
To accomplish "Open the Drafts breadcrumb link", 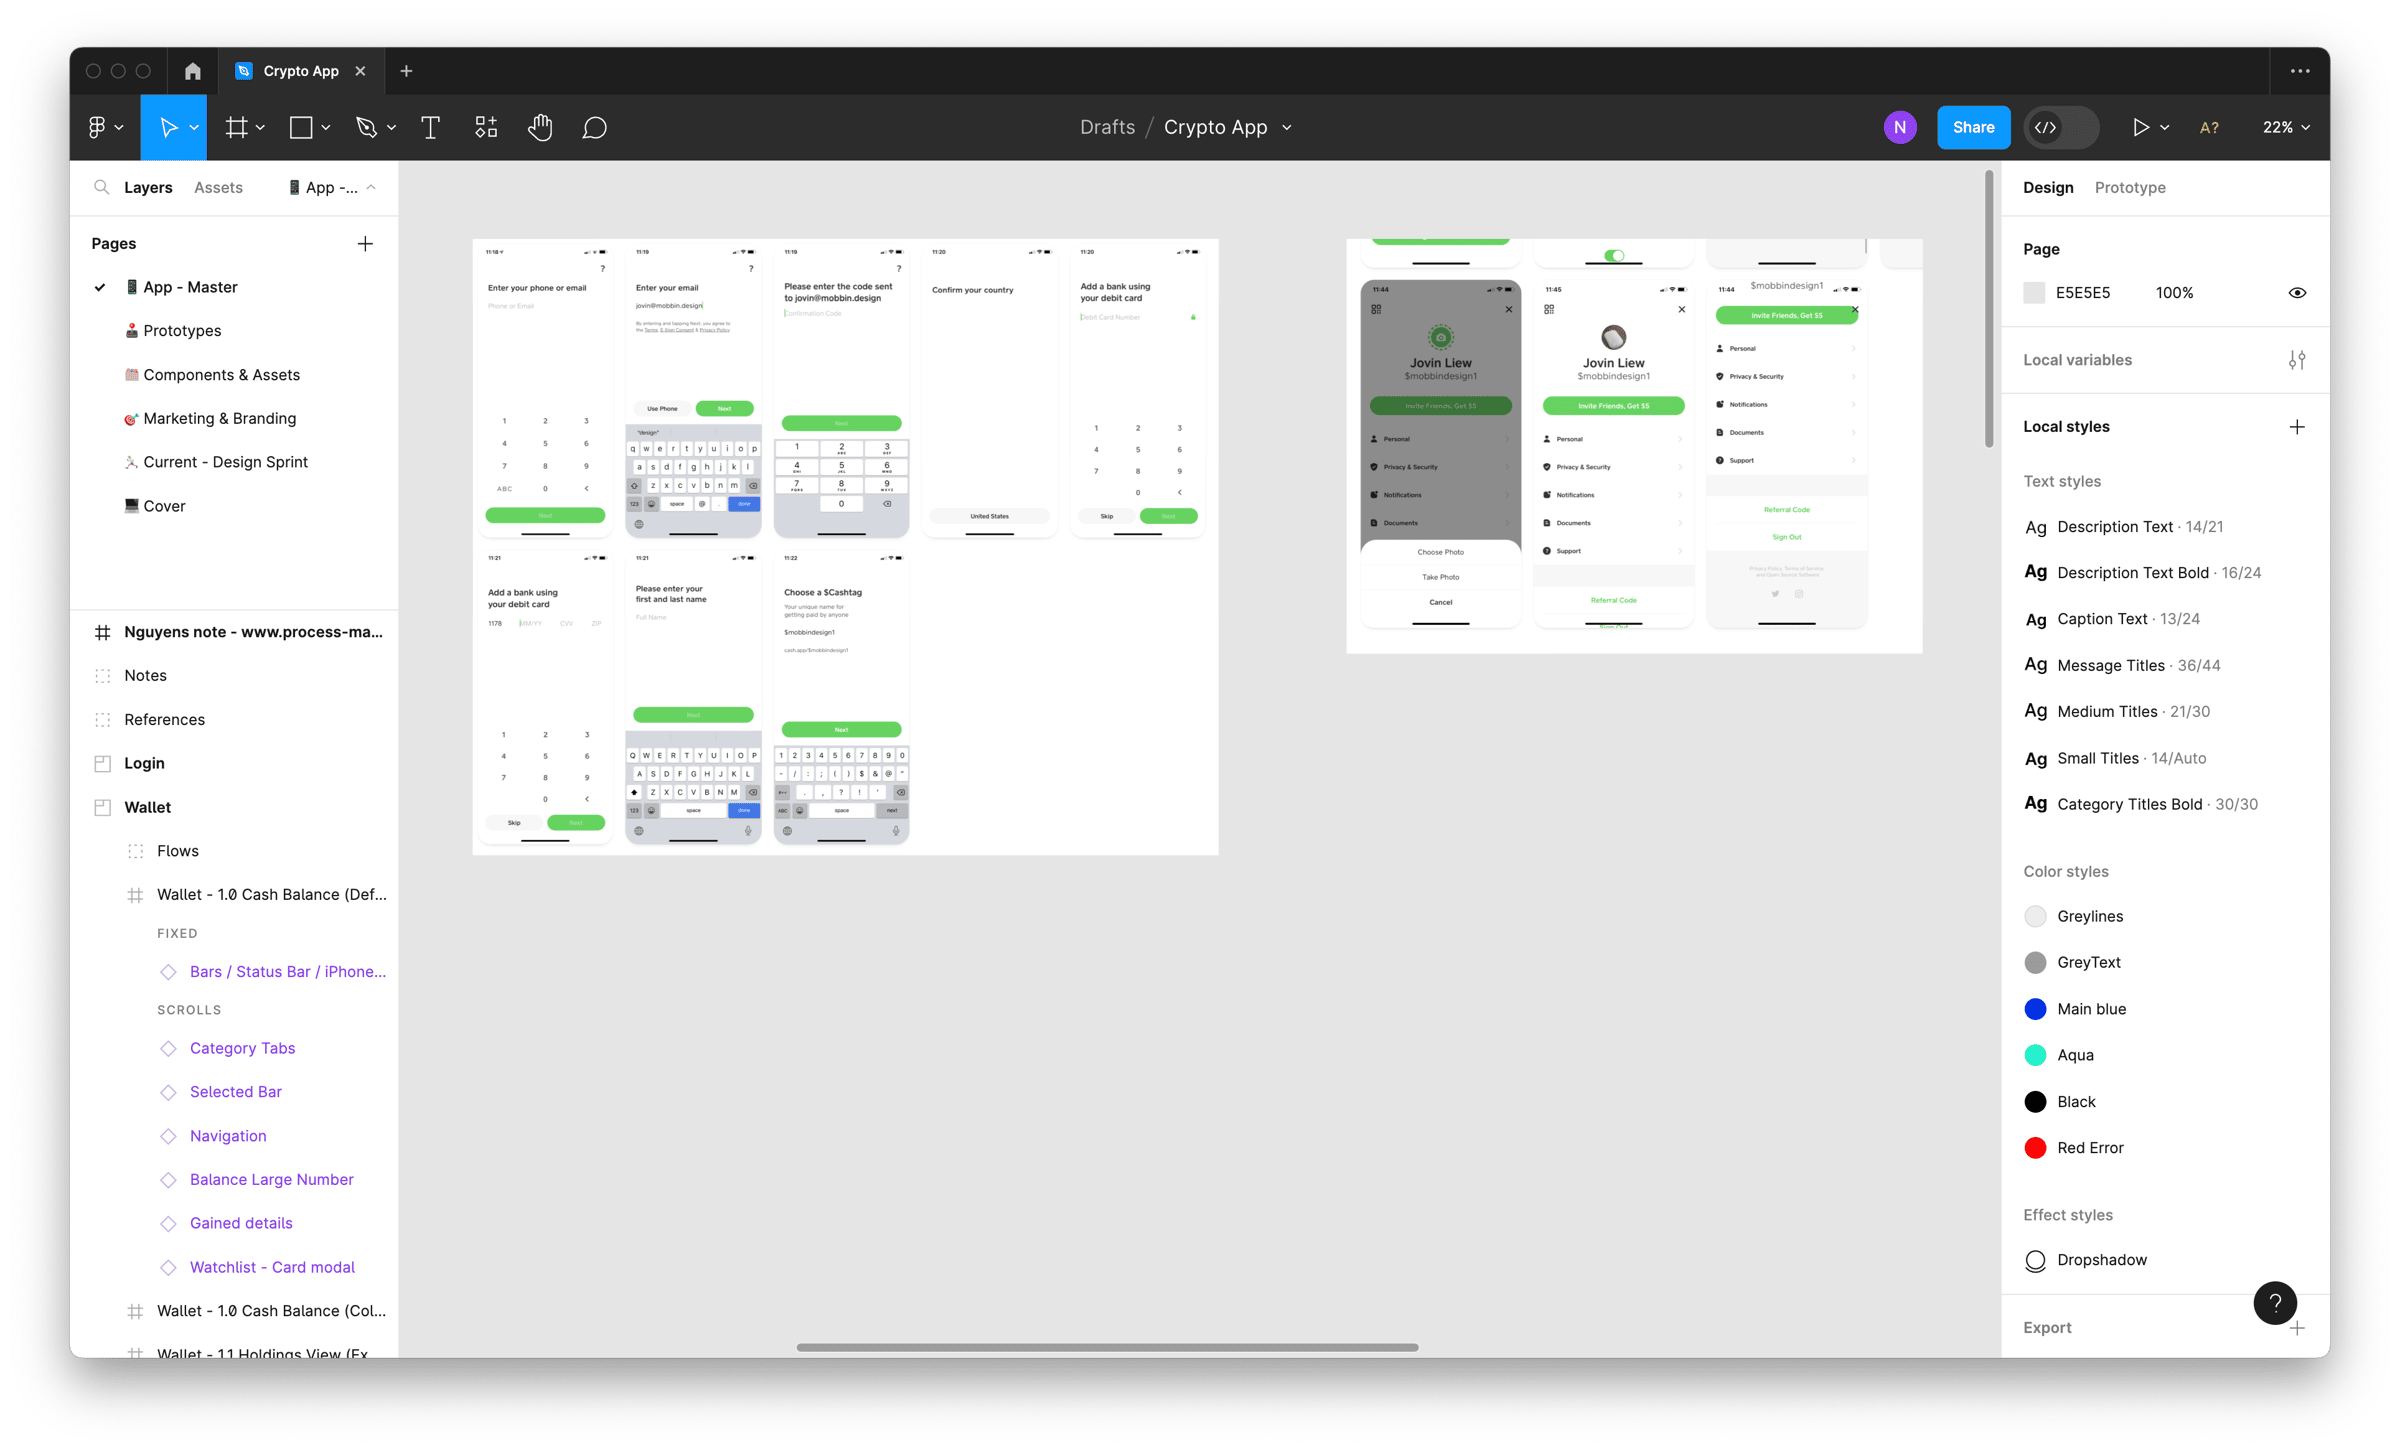I will pyautogui.click(x=1107, y=127).
